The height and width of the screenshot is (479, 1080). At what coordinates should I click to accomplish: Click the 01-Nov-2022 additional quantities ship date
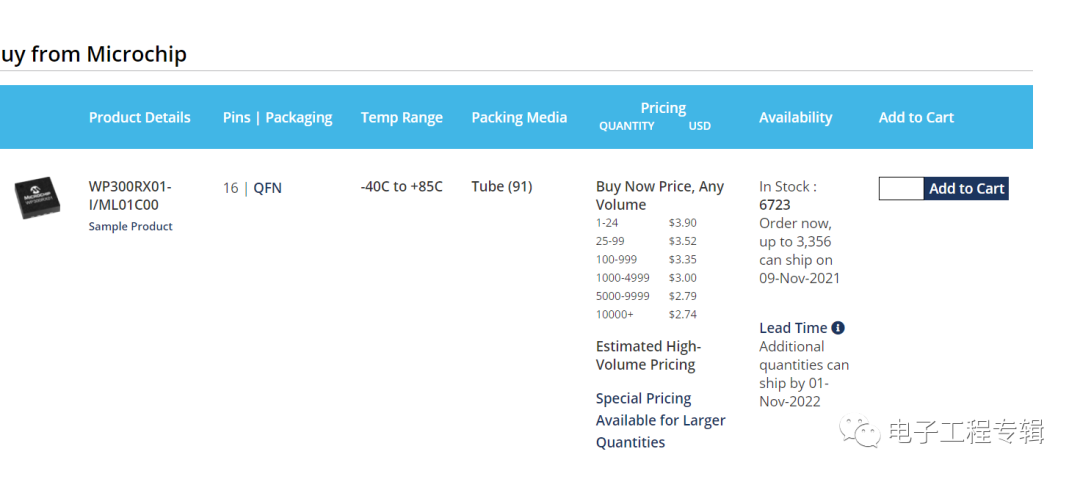click(794, 392)
